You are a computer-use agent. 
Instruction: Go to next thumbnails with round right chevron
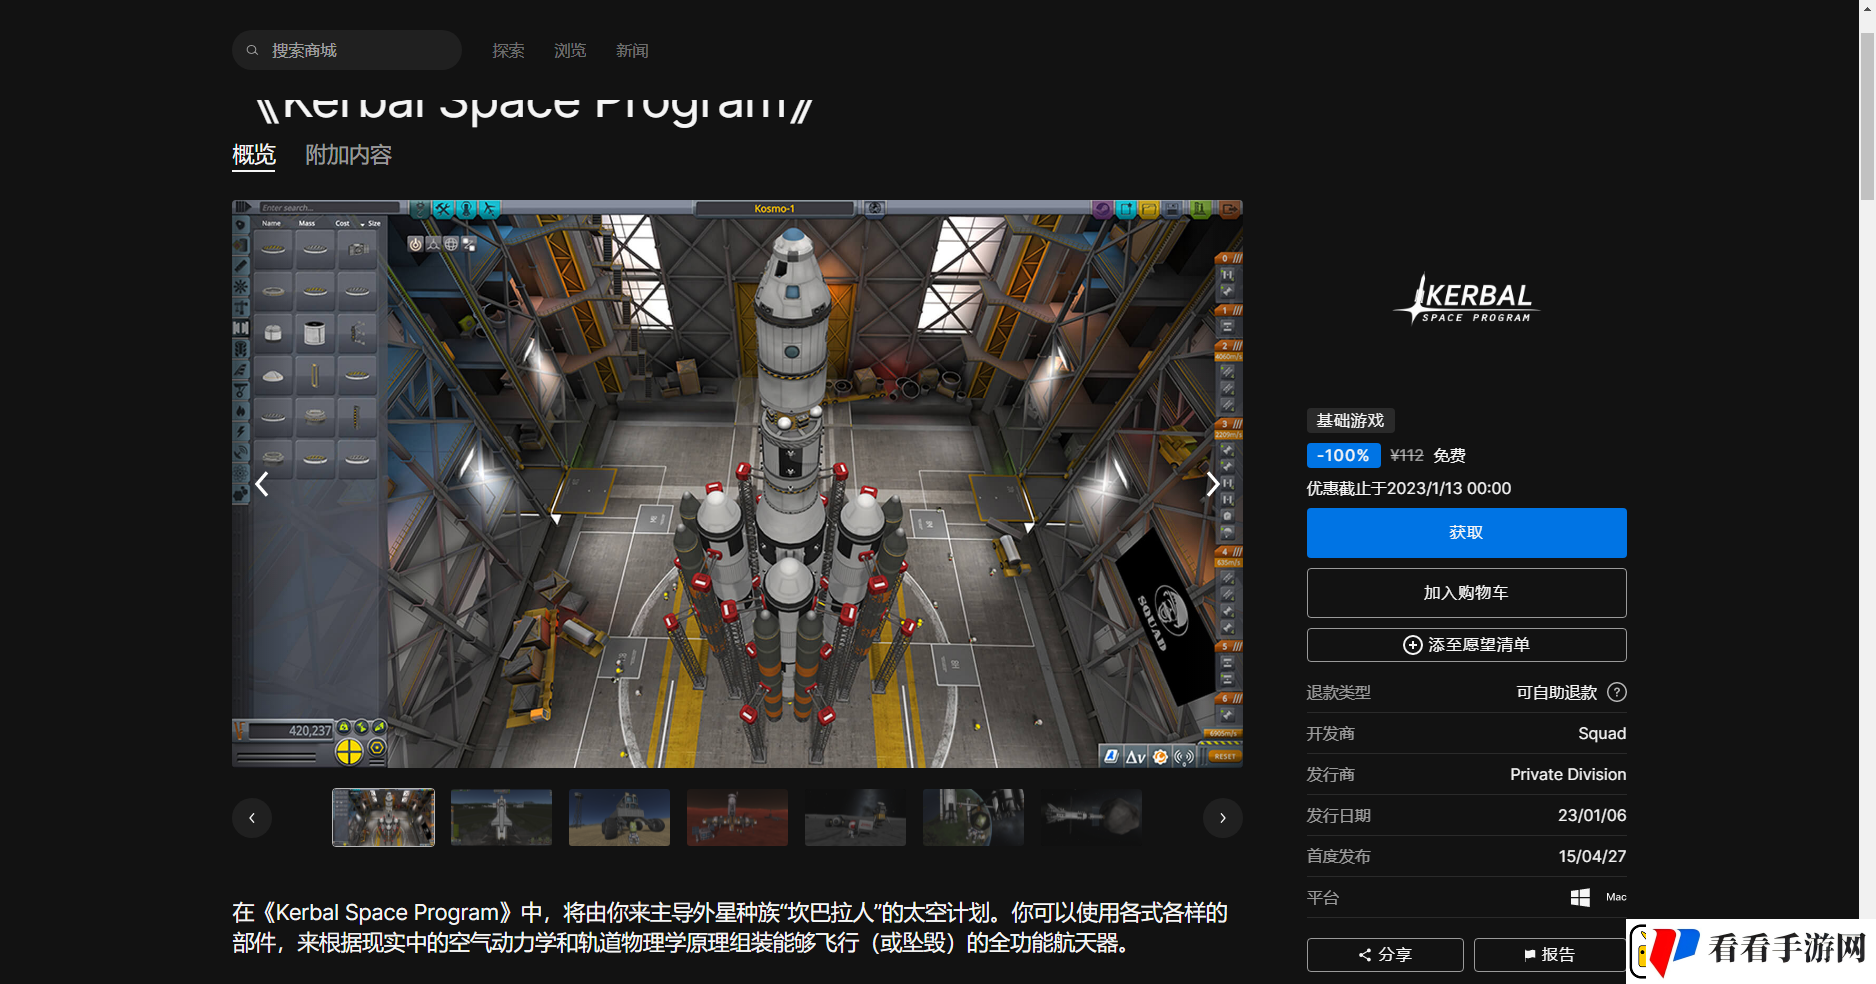coord(1222,817)
